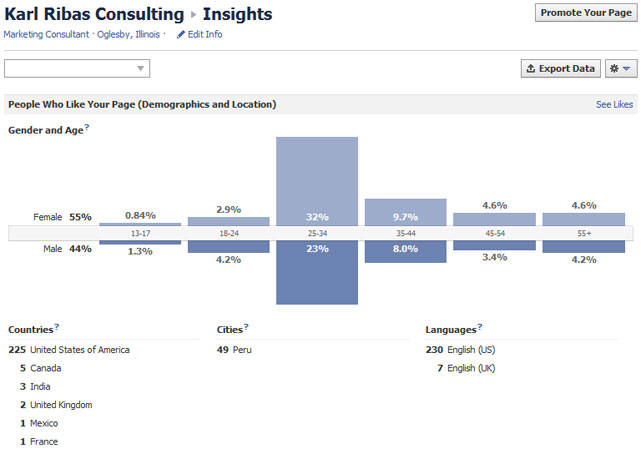This screenshot has height=454, width=641.
Task: Open Karl Ribas Consulting page title
Action: 95,14
